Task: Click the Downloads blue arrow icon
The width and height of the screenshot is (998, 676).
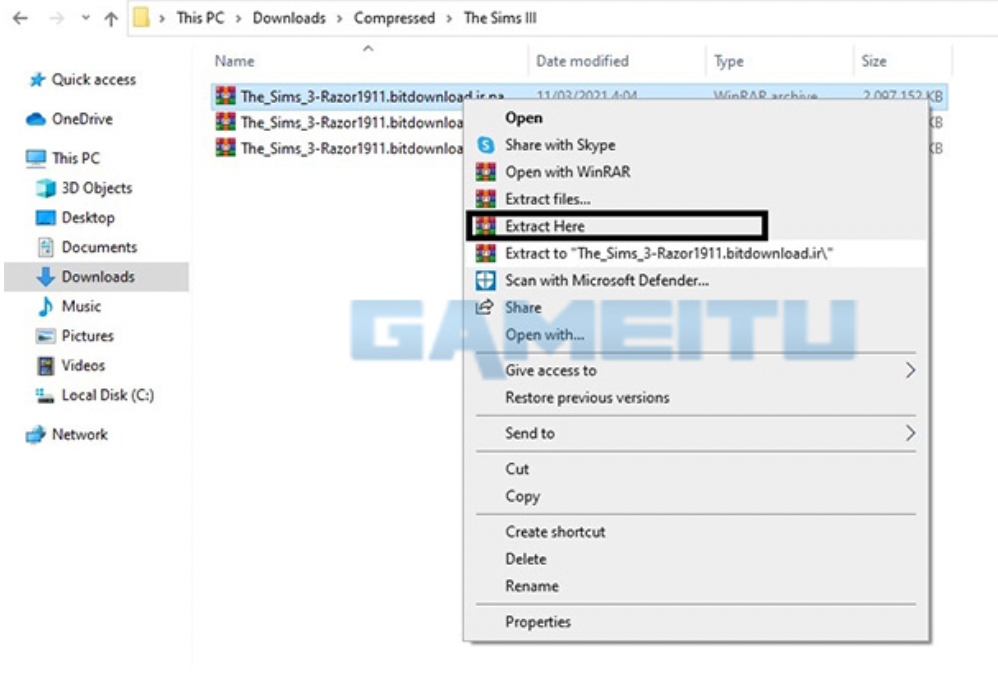Action: coord(45,277)
